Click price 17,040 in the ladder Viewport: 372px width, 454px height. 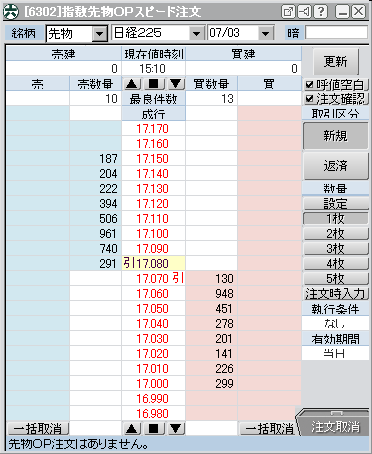[153, 324]
